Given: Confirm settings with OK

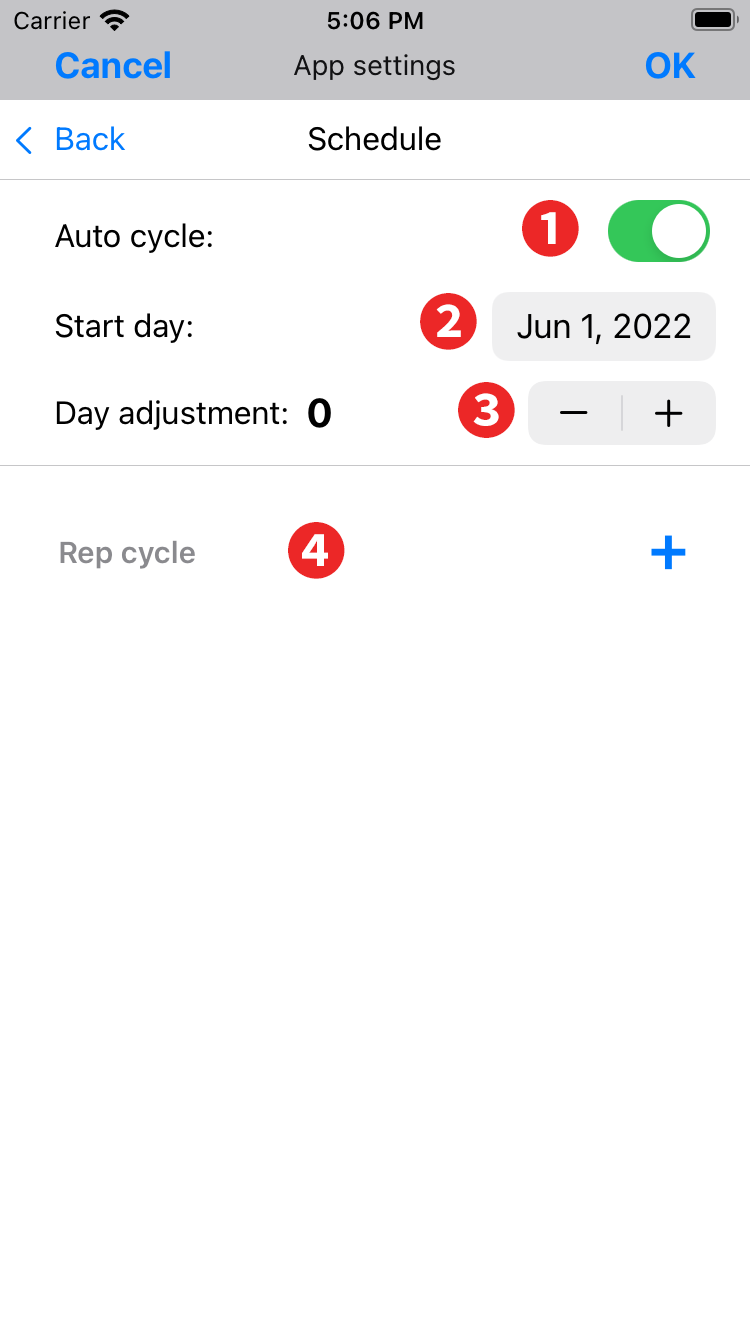Looking at the screenshot, I should 669,66.
